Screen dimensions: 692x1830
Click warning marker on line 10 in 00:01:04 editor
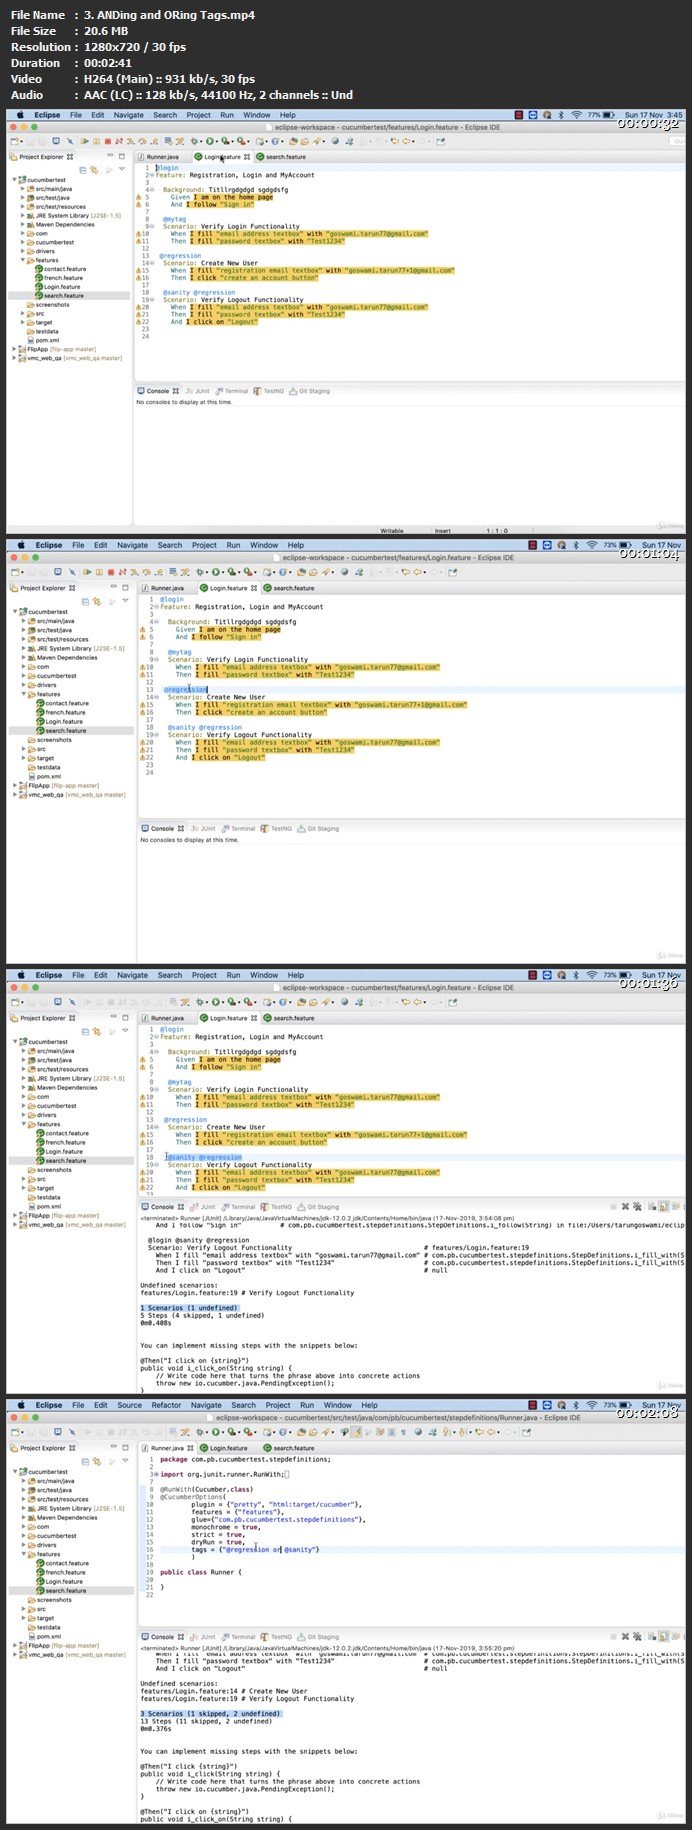(143, 667)
